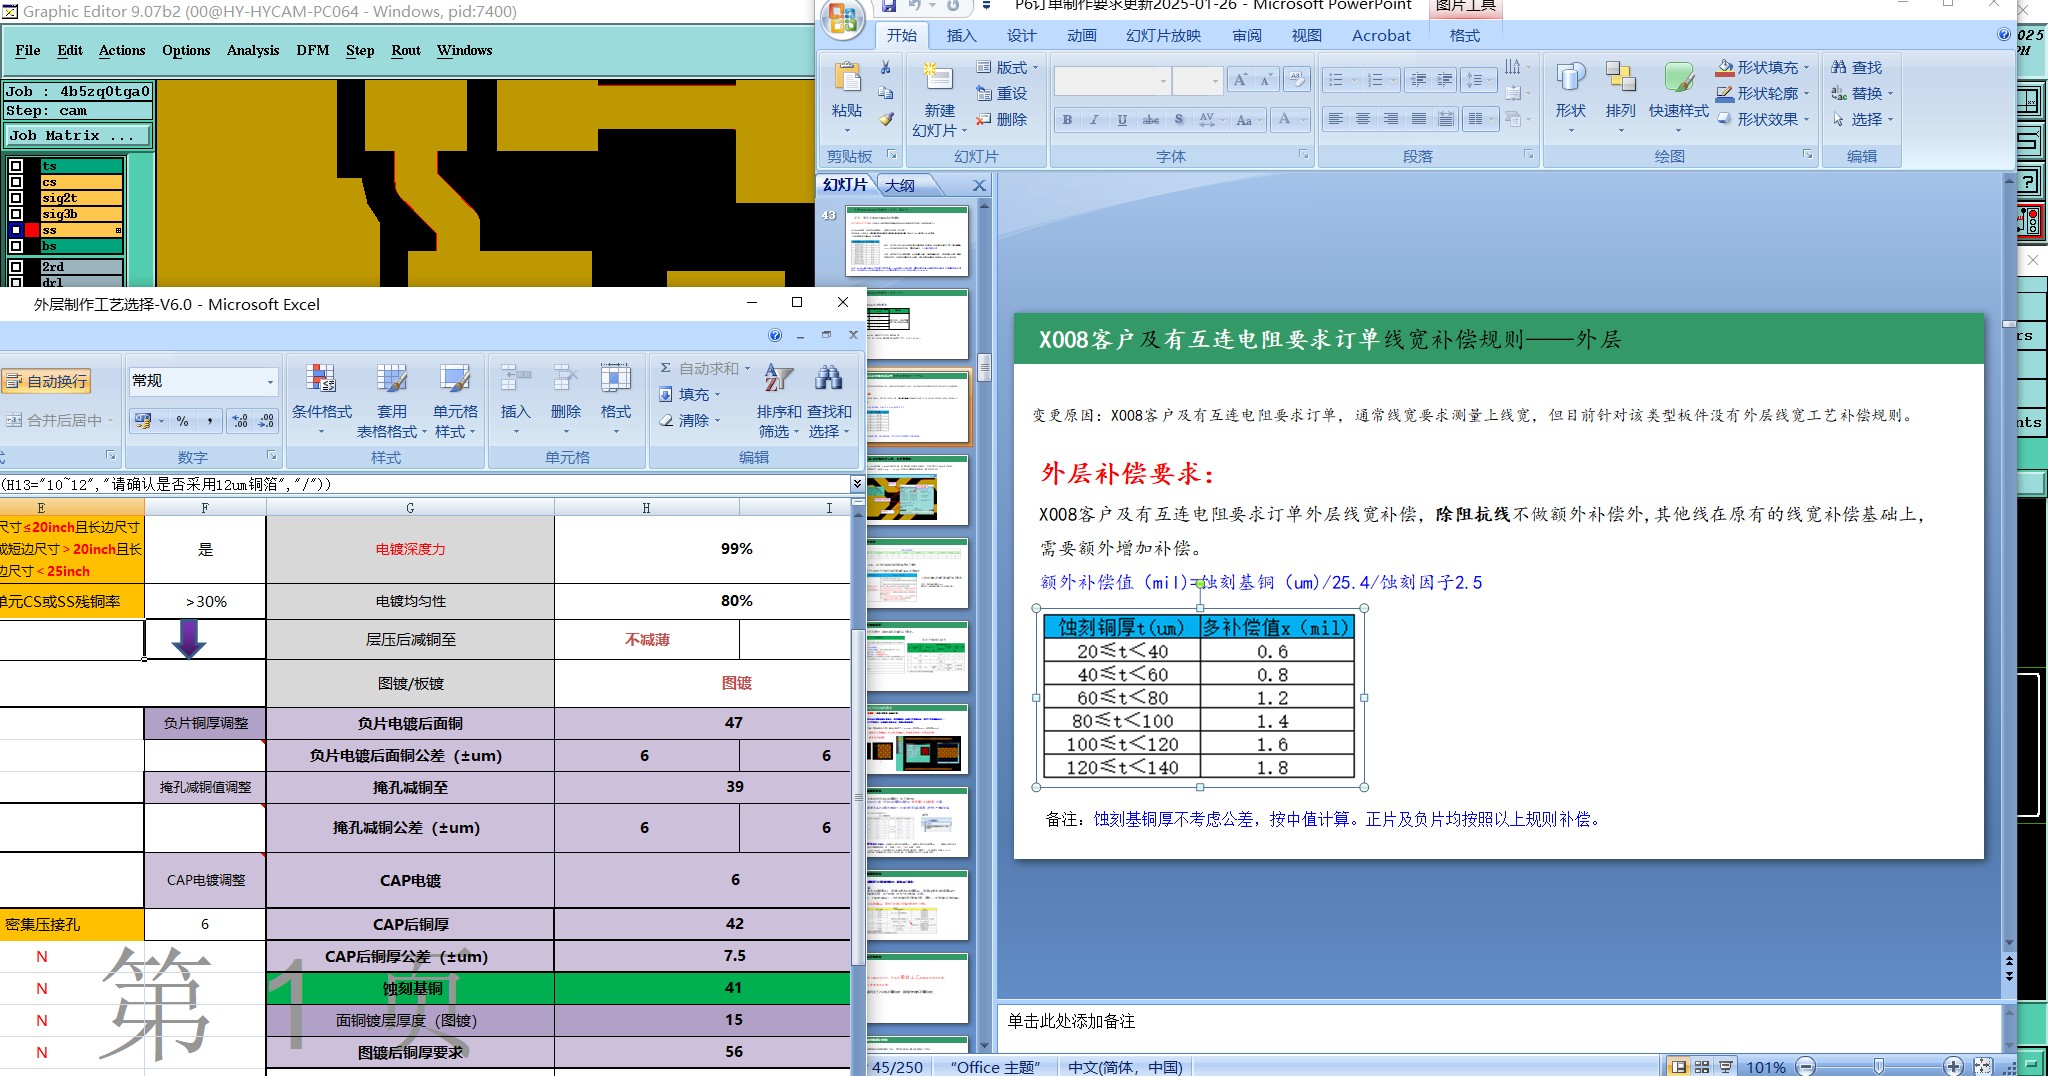Click Insert cells (插入) icon in Excel

(515, 400)
